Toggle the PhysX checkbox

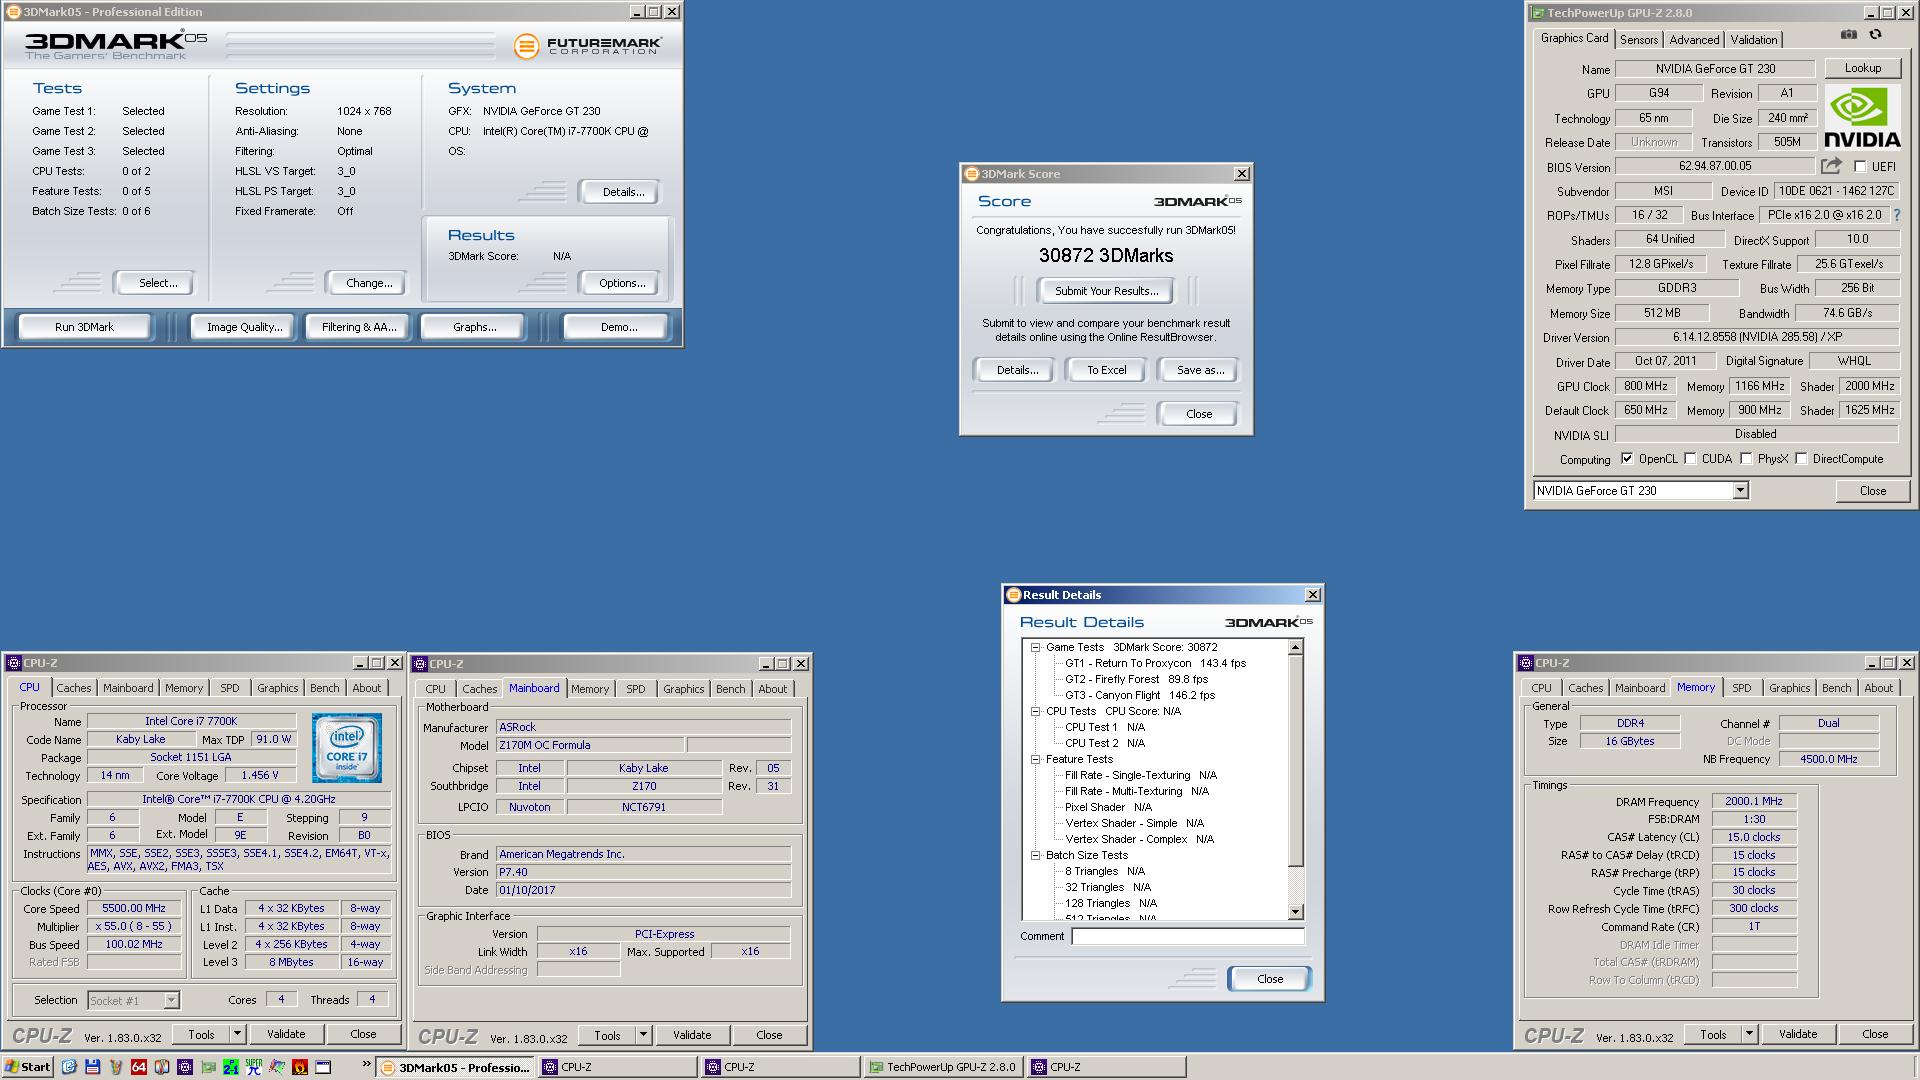coord(1746,459)
